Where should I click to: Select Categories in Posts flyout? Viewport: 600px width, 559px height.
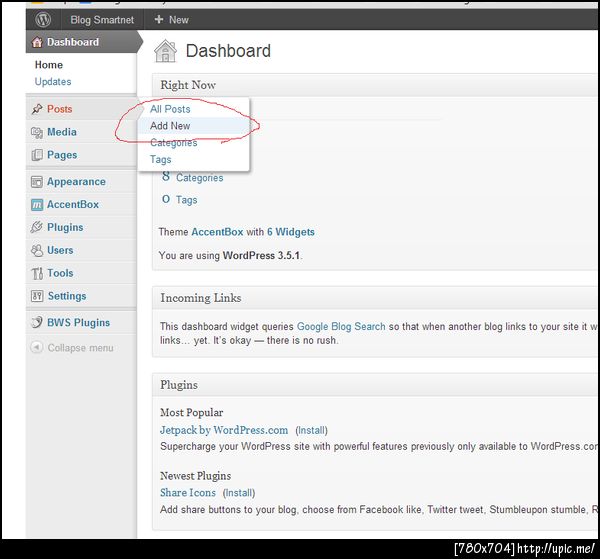coord(174,143)
